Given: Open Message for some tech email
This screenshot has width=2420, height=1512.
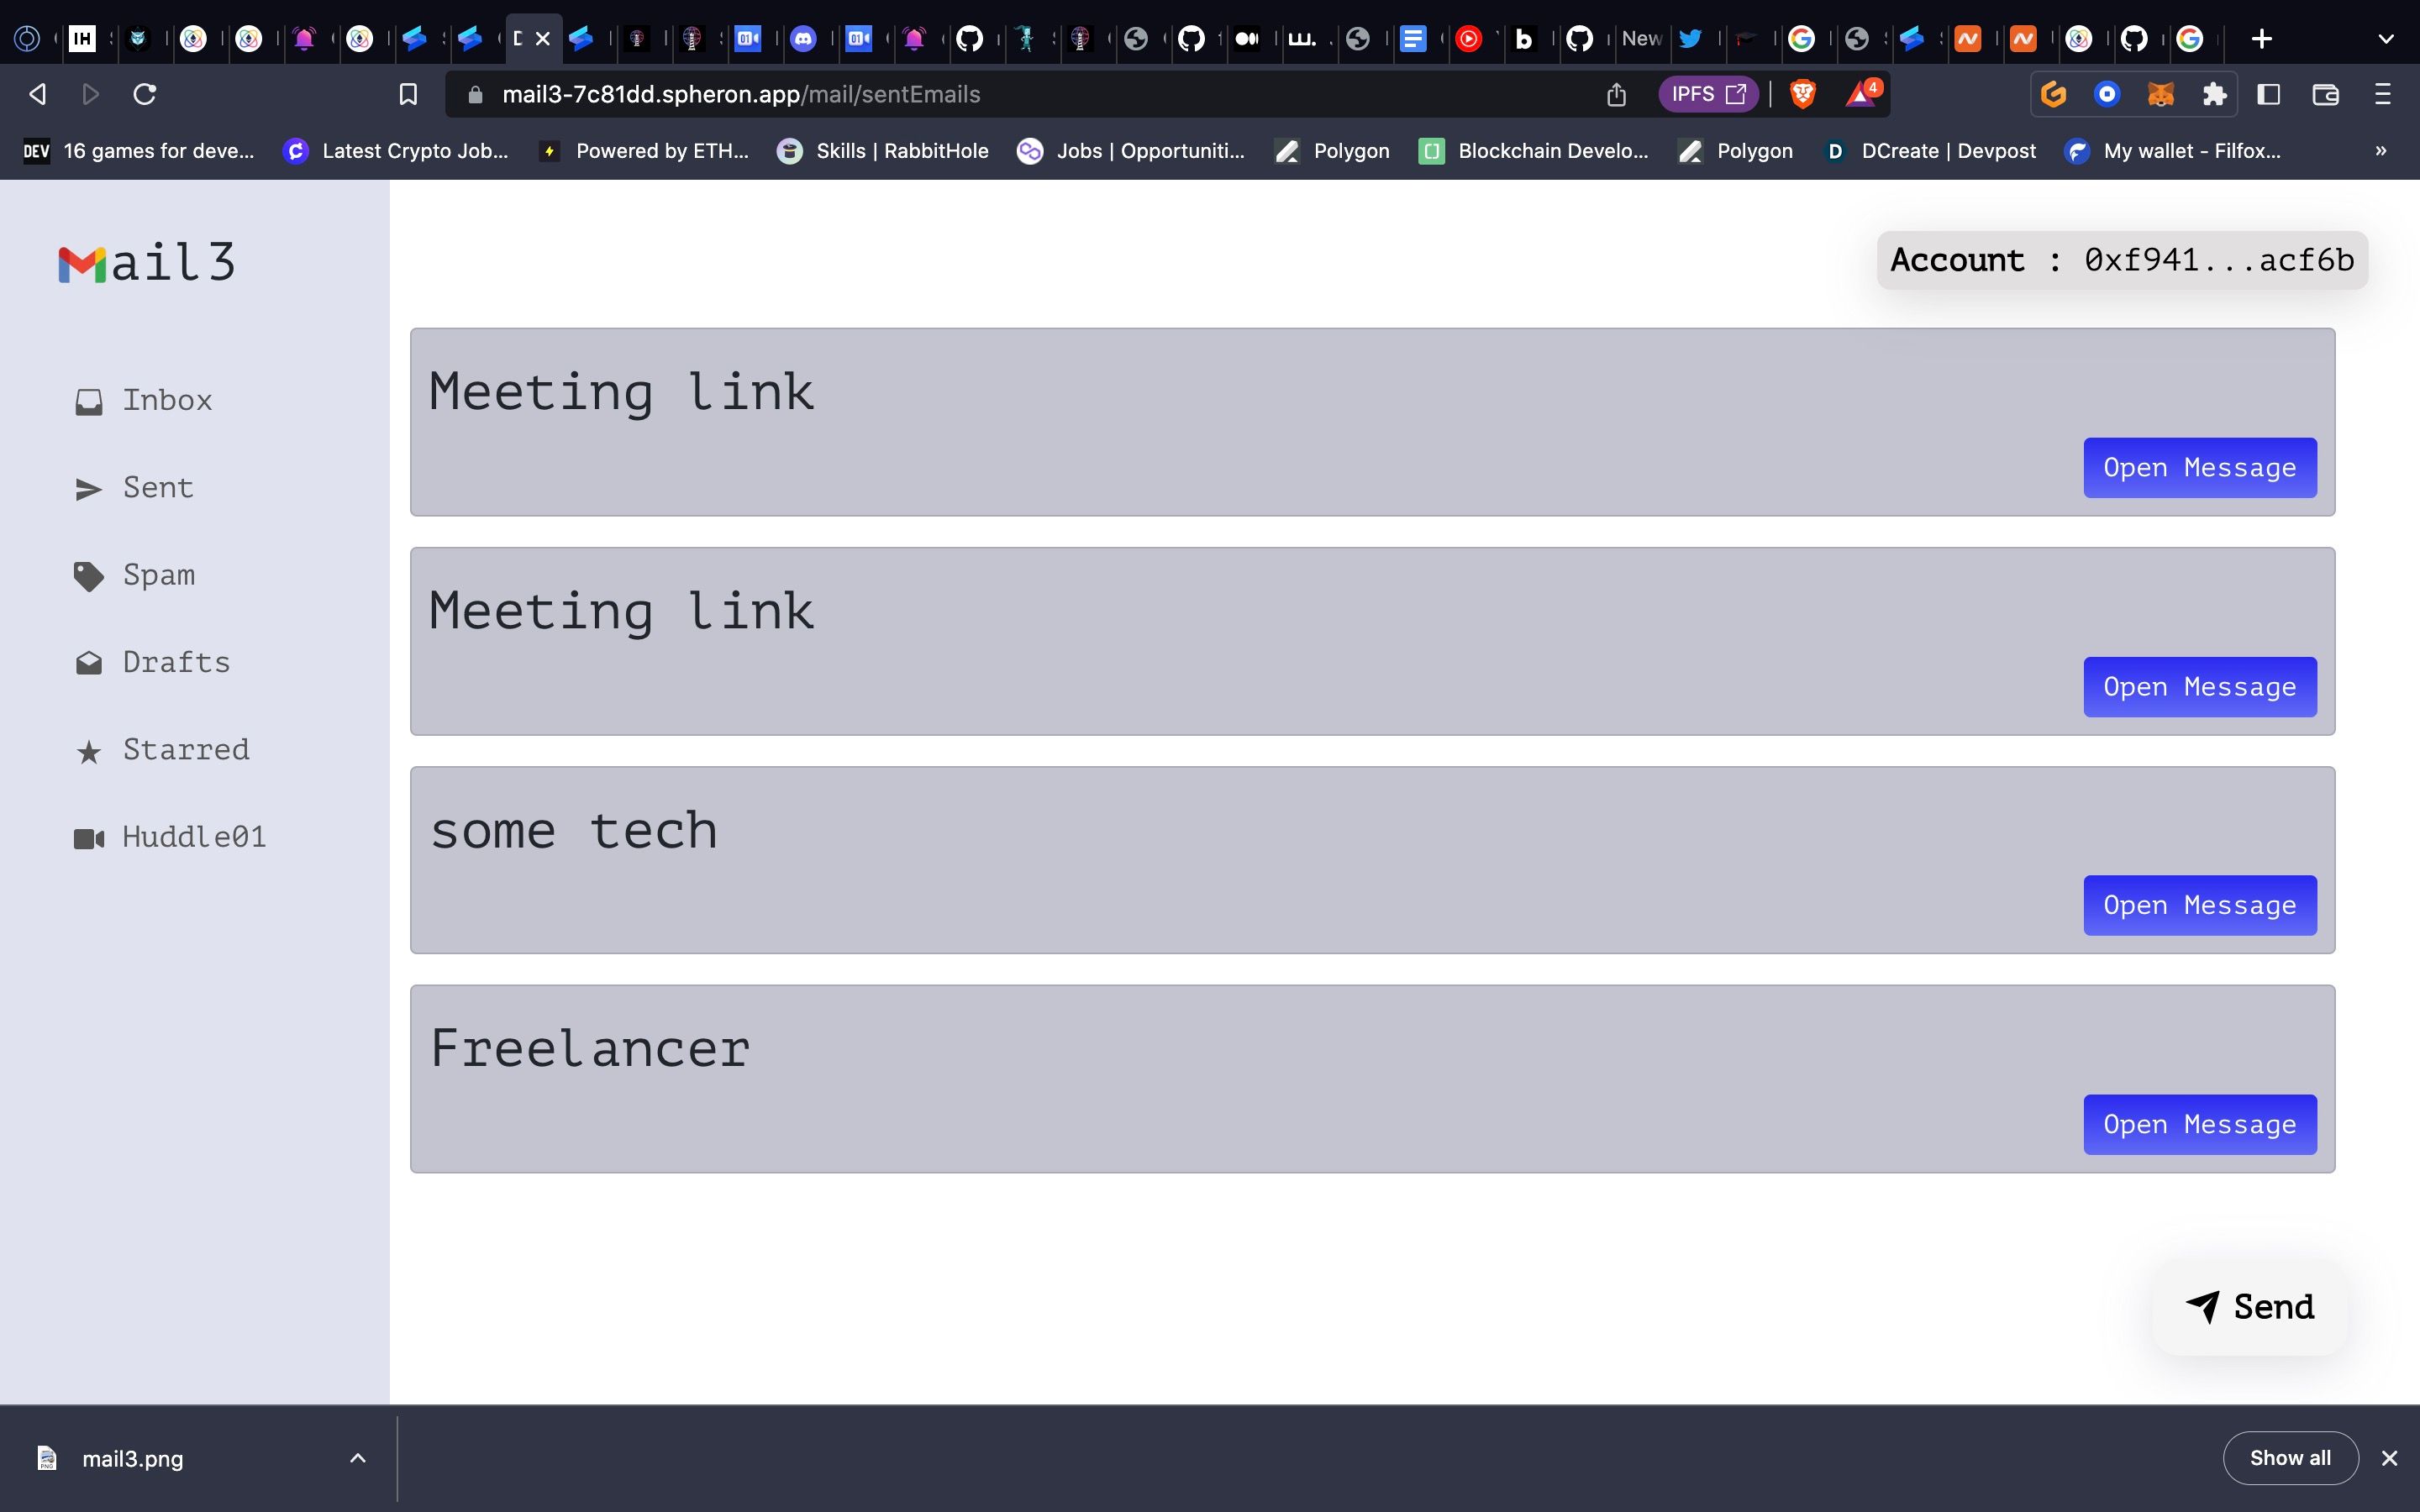Looking at the screenshot, I should click(x=2199, y=904).
